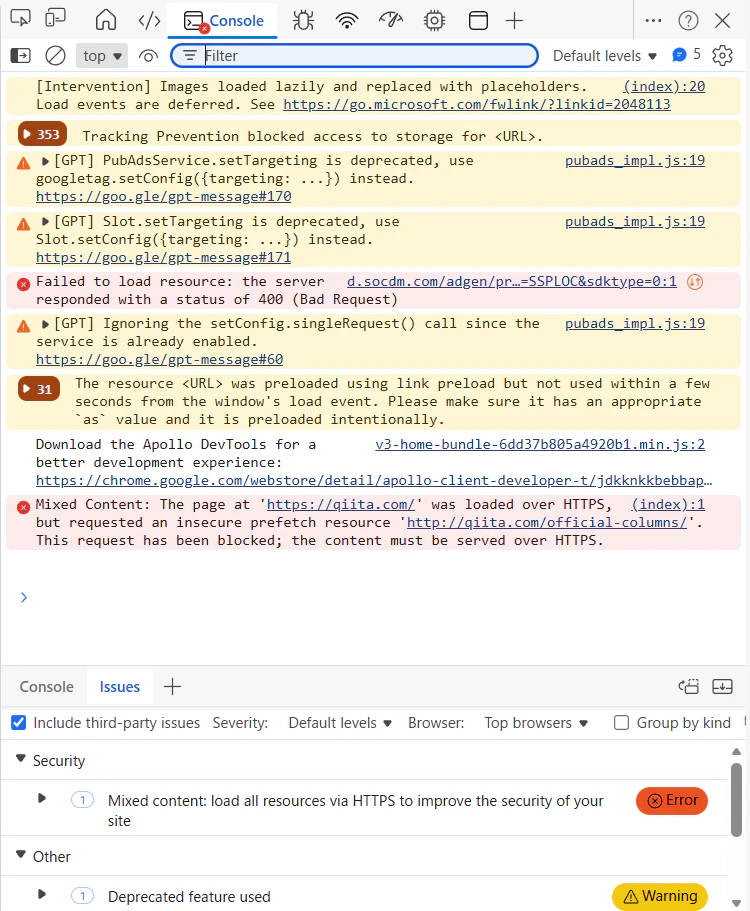
Task: Click the yellow Warning badge
Action: [659, 896]
